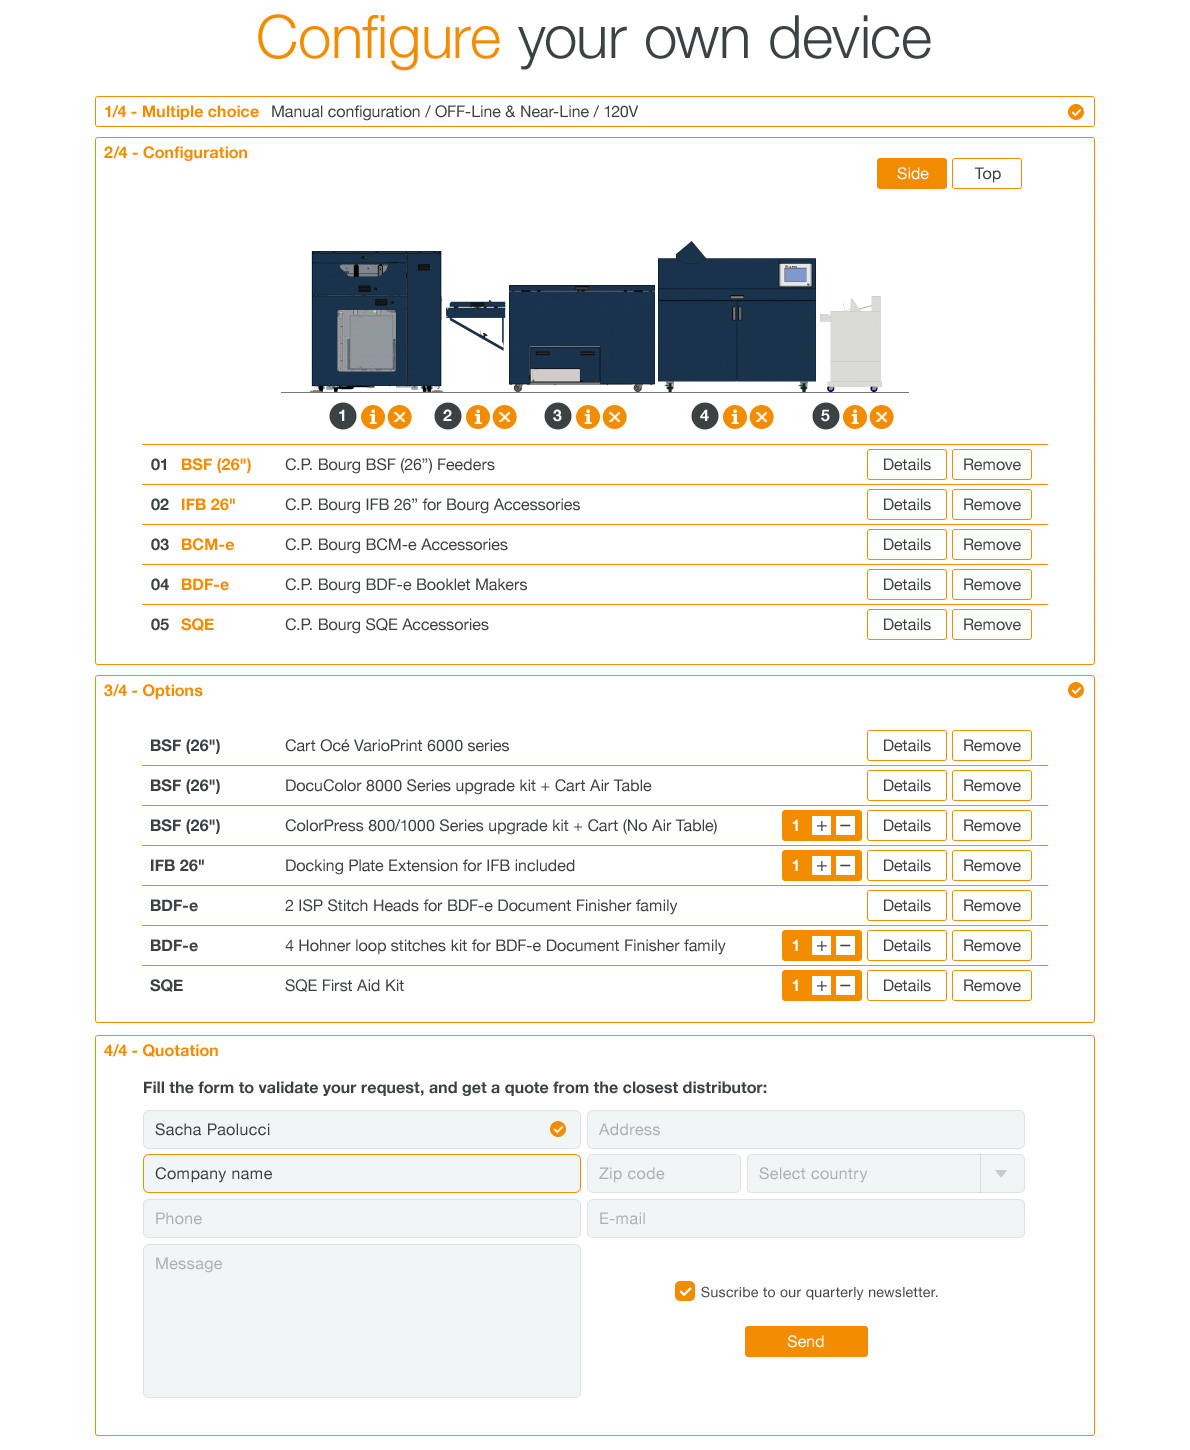The height and width of the screenshot is (1450, 1190).
Task: Switch to the Top view tab
Action: (987, 174)
